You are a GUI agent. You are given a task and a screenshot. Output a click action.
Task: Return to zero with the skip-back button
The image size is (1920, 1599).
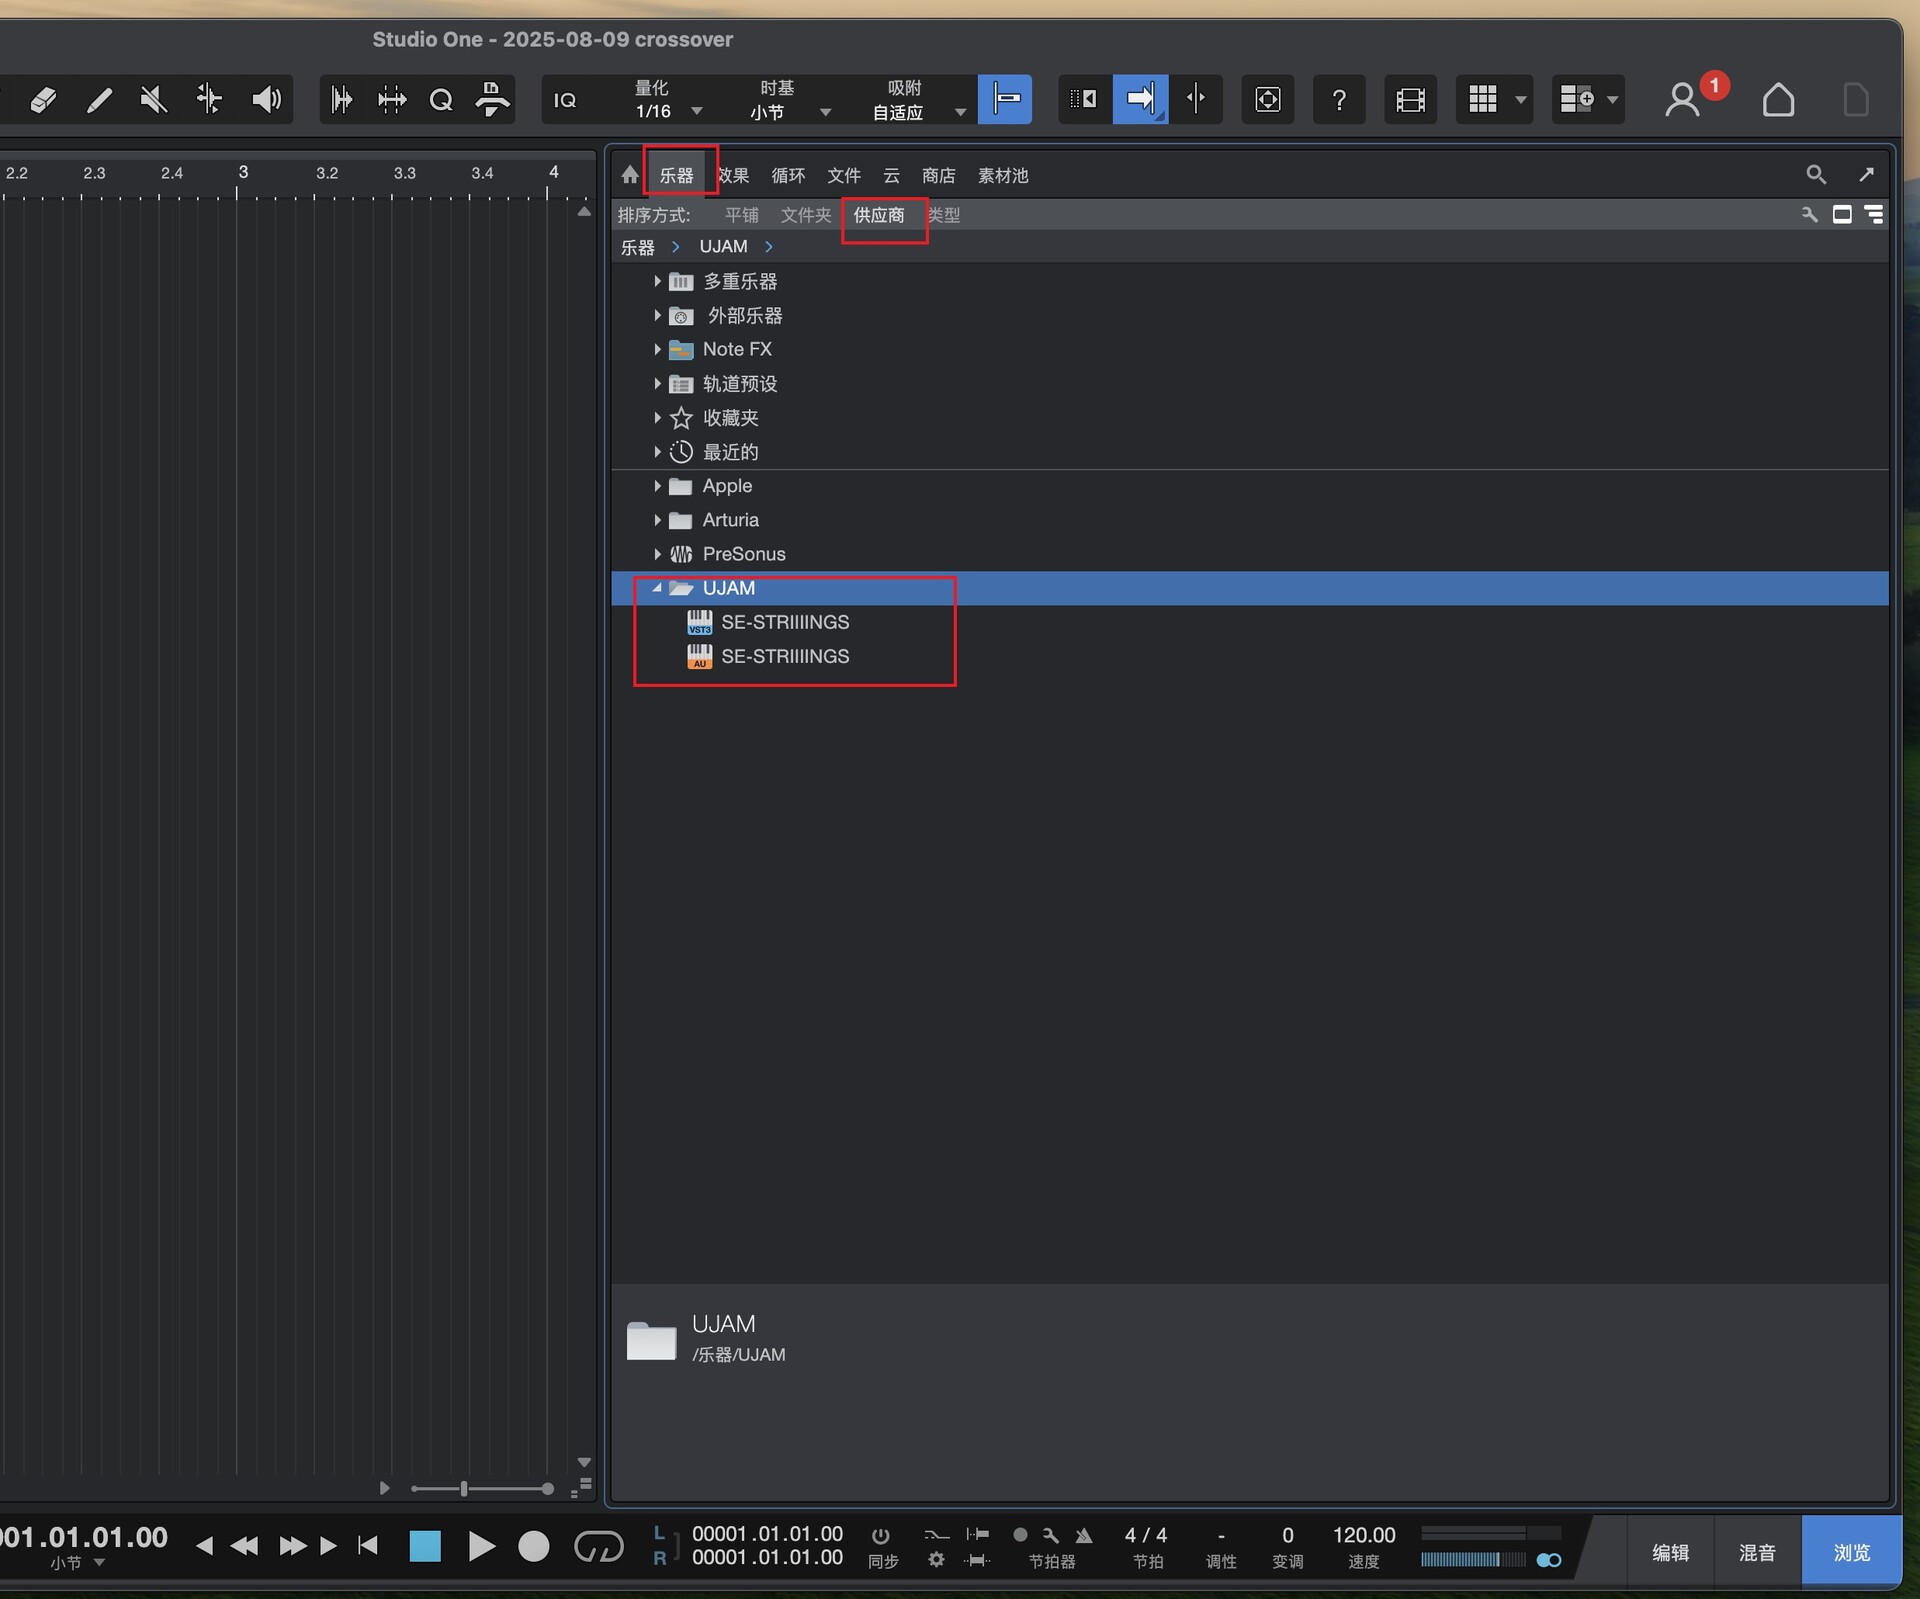[x=368, y=1545]
